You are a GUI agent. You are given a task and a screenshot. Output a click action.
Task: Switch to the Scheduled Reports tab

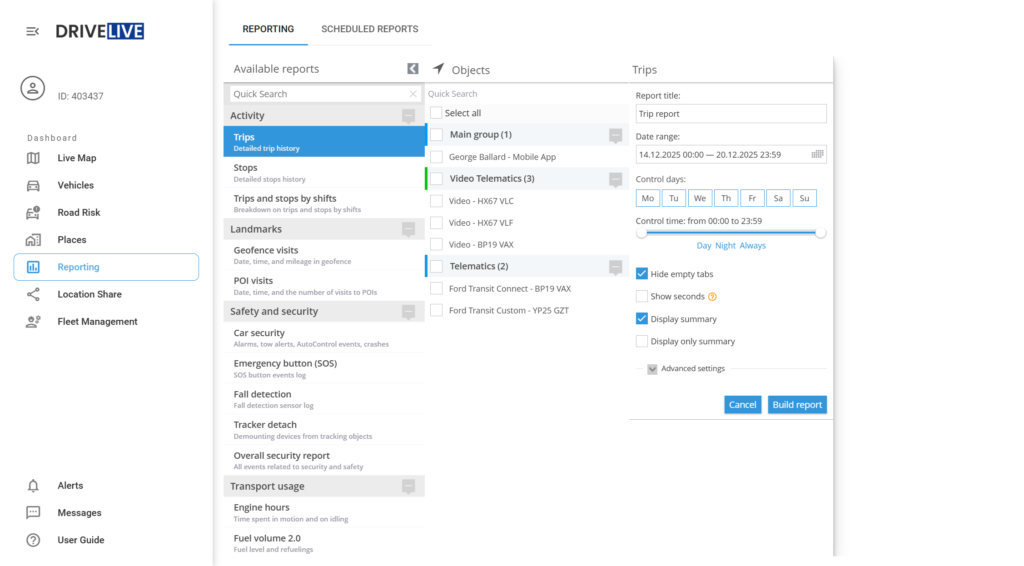pyautogui.click(x=369, y=29)
